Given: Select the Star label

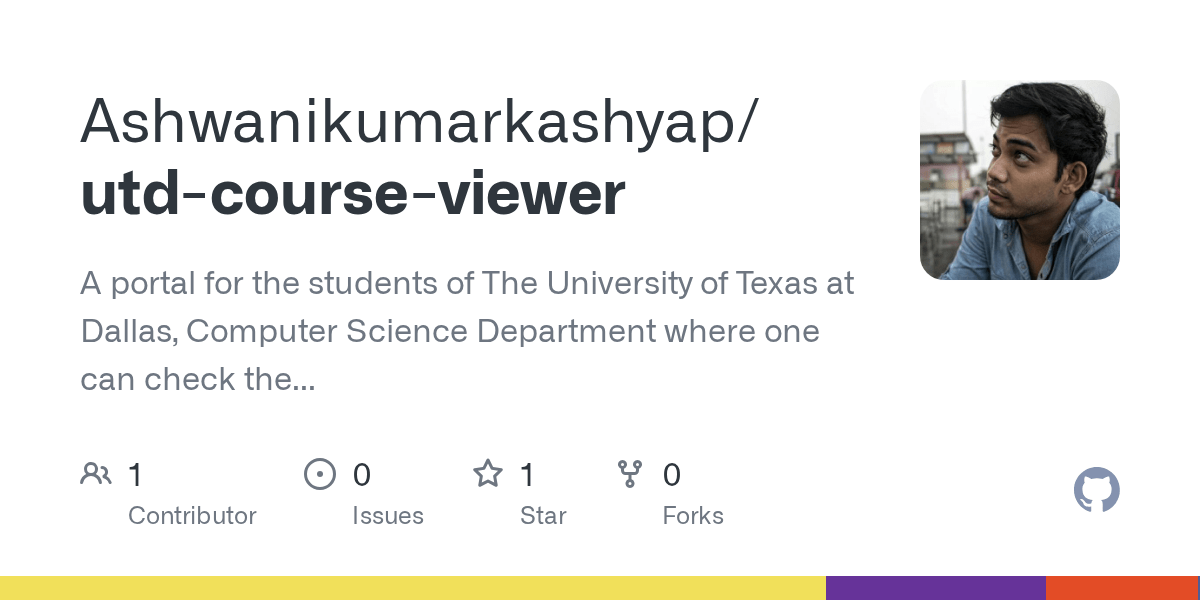Looking at the screenshot, I should [543, 516].
